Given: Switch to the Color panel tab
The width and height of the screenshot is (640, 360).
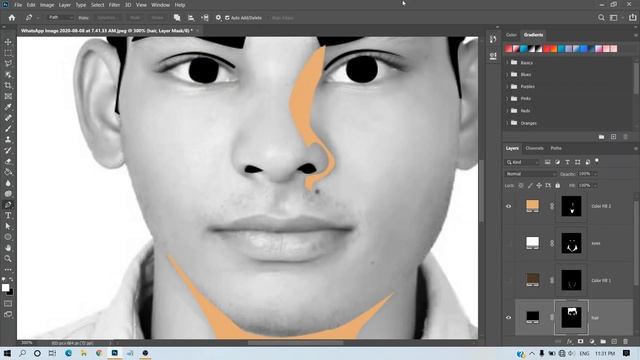Looking at the screenshot, I should [511, 35].
